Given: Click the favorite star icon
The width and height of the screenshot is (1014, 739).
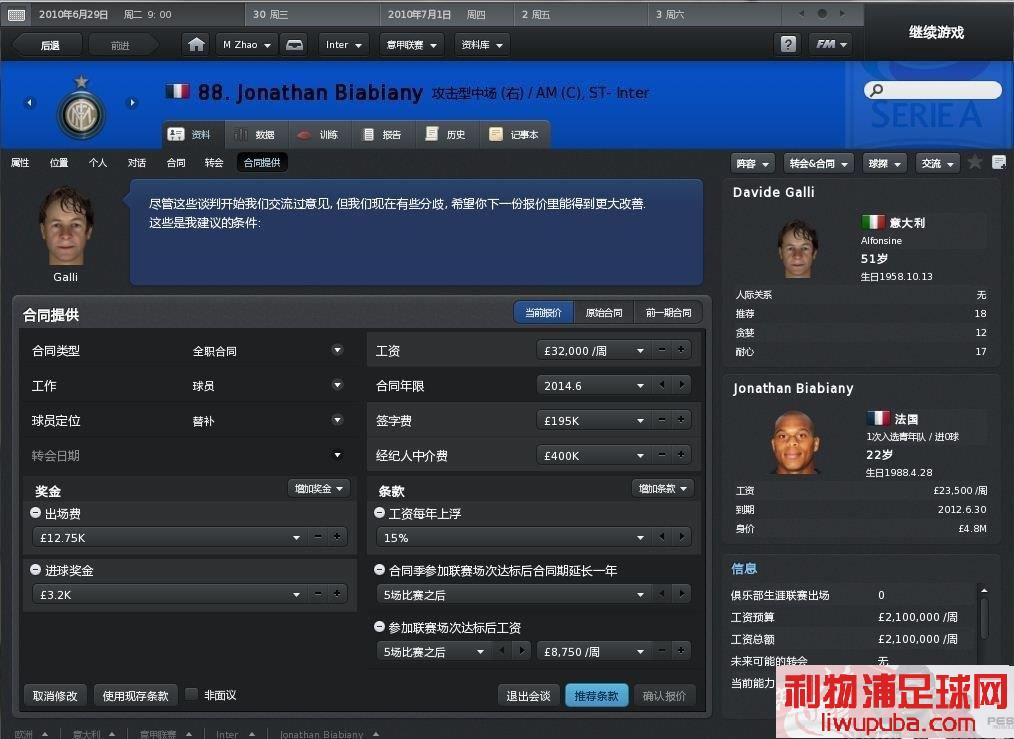Looking at the screenshot, I should 975,162.
